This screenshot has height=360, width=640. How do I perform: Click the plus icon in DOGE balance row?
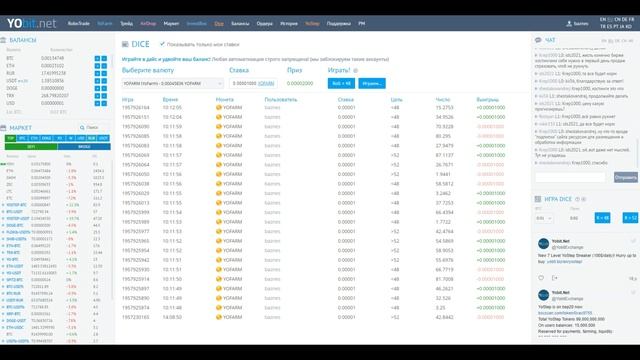[x=97, y=88]
